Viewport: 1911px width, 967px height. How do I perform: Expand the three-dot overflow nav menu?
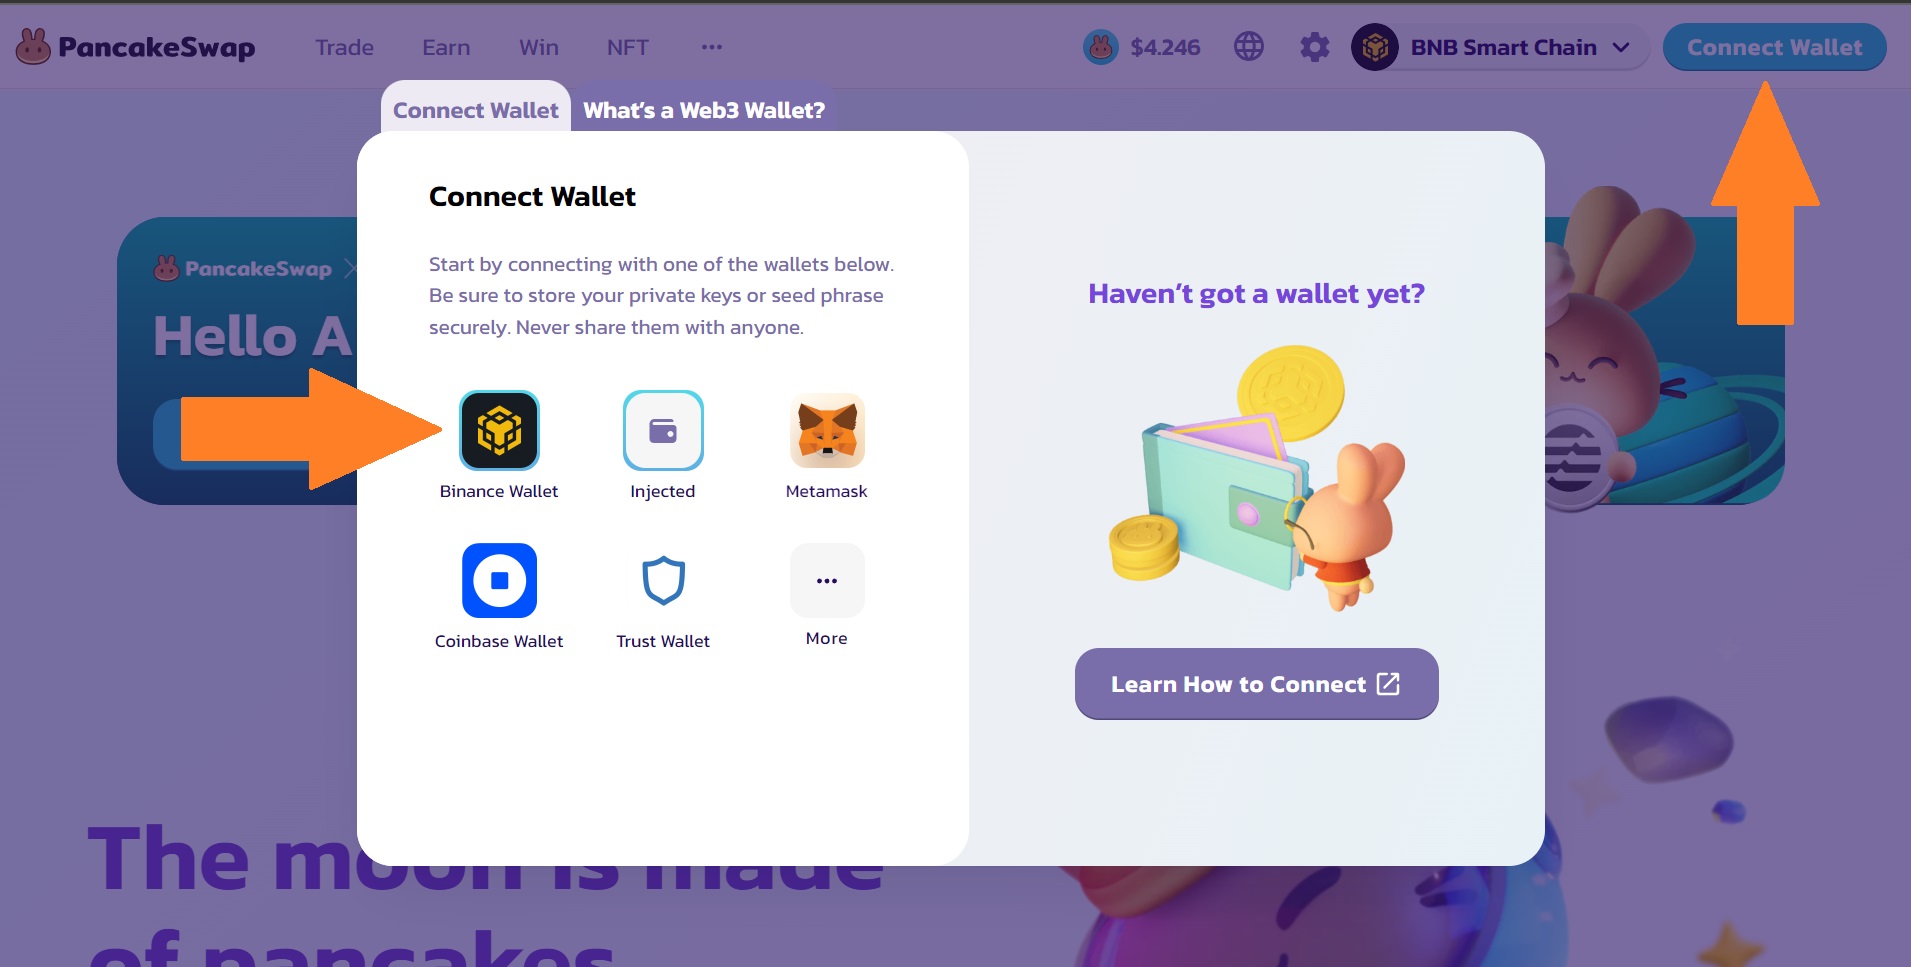[x=712, y=47]
